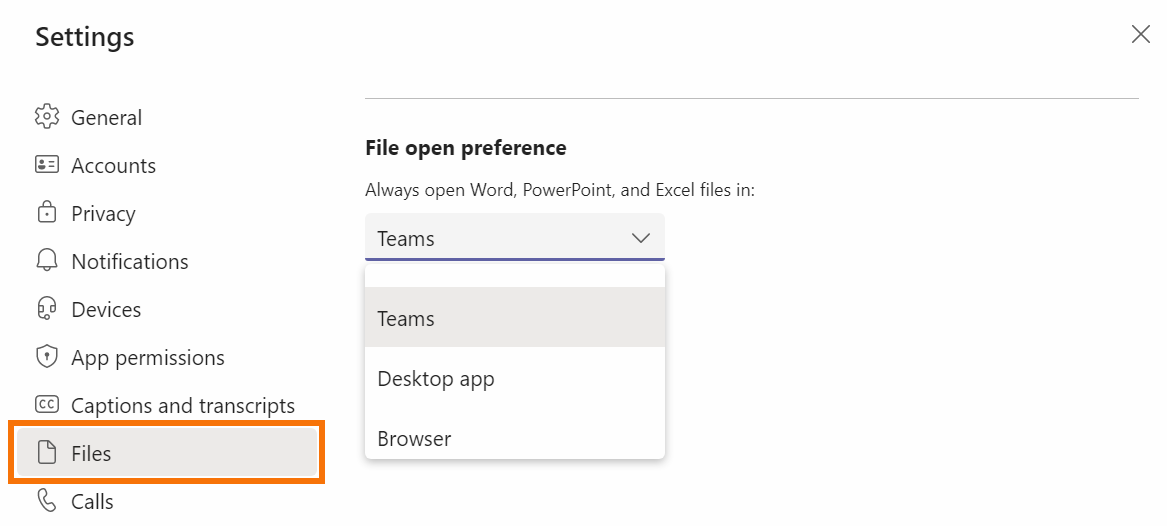Collapse the file open preference dropdown

(514, 237)
